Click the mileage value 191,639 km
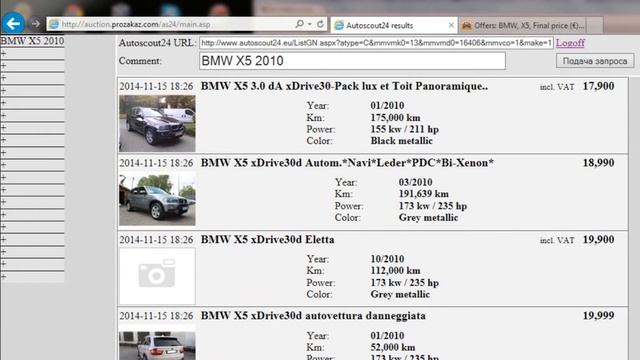 [423, 194]
